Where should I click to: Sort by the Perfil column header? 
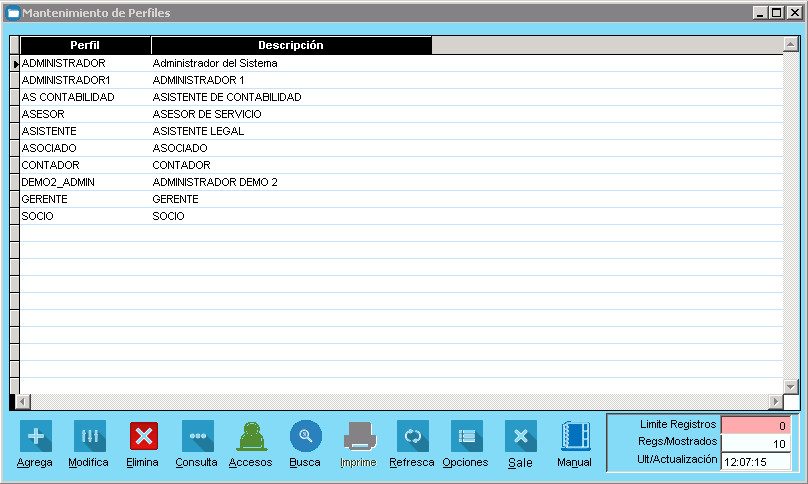click(85, 45)
